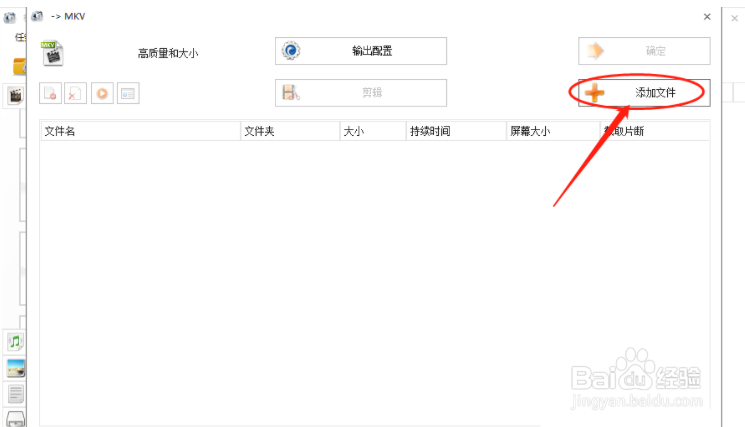
Task: Click the remove file toolbar icon
Action: pos(50,93)
